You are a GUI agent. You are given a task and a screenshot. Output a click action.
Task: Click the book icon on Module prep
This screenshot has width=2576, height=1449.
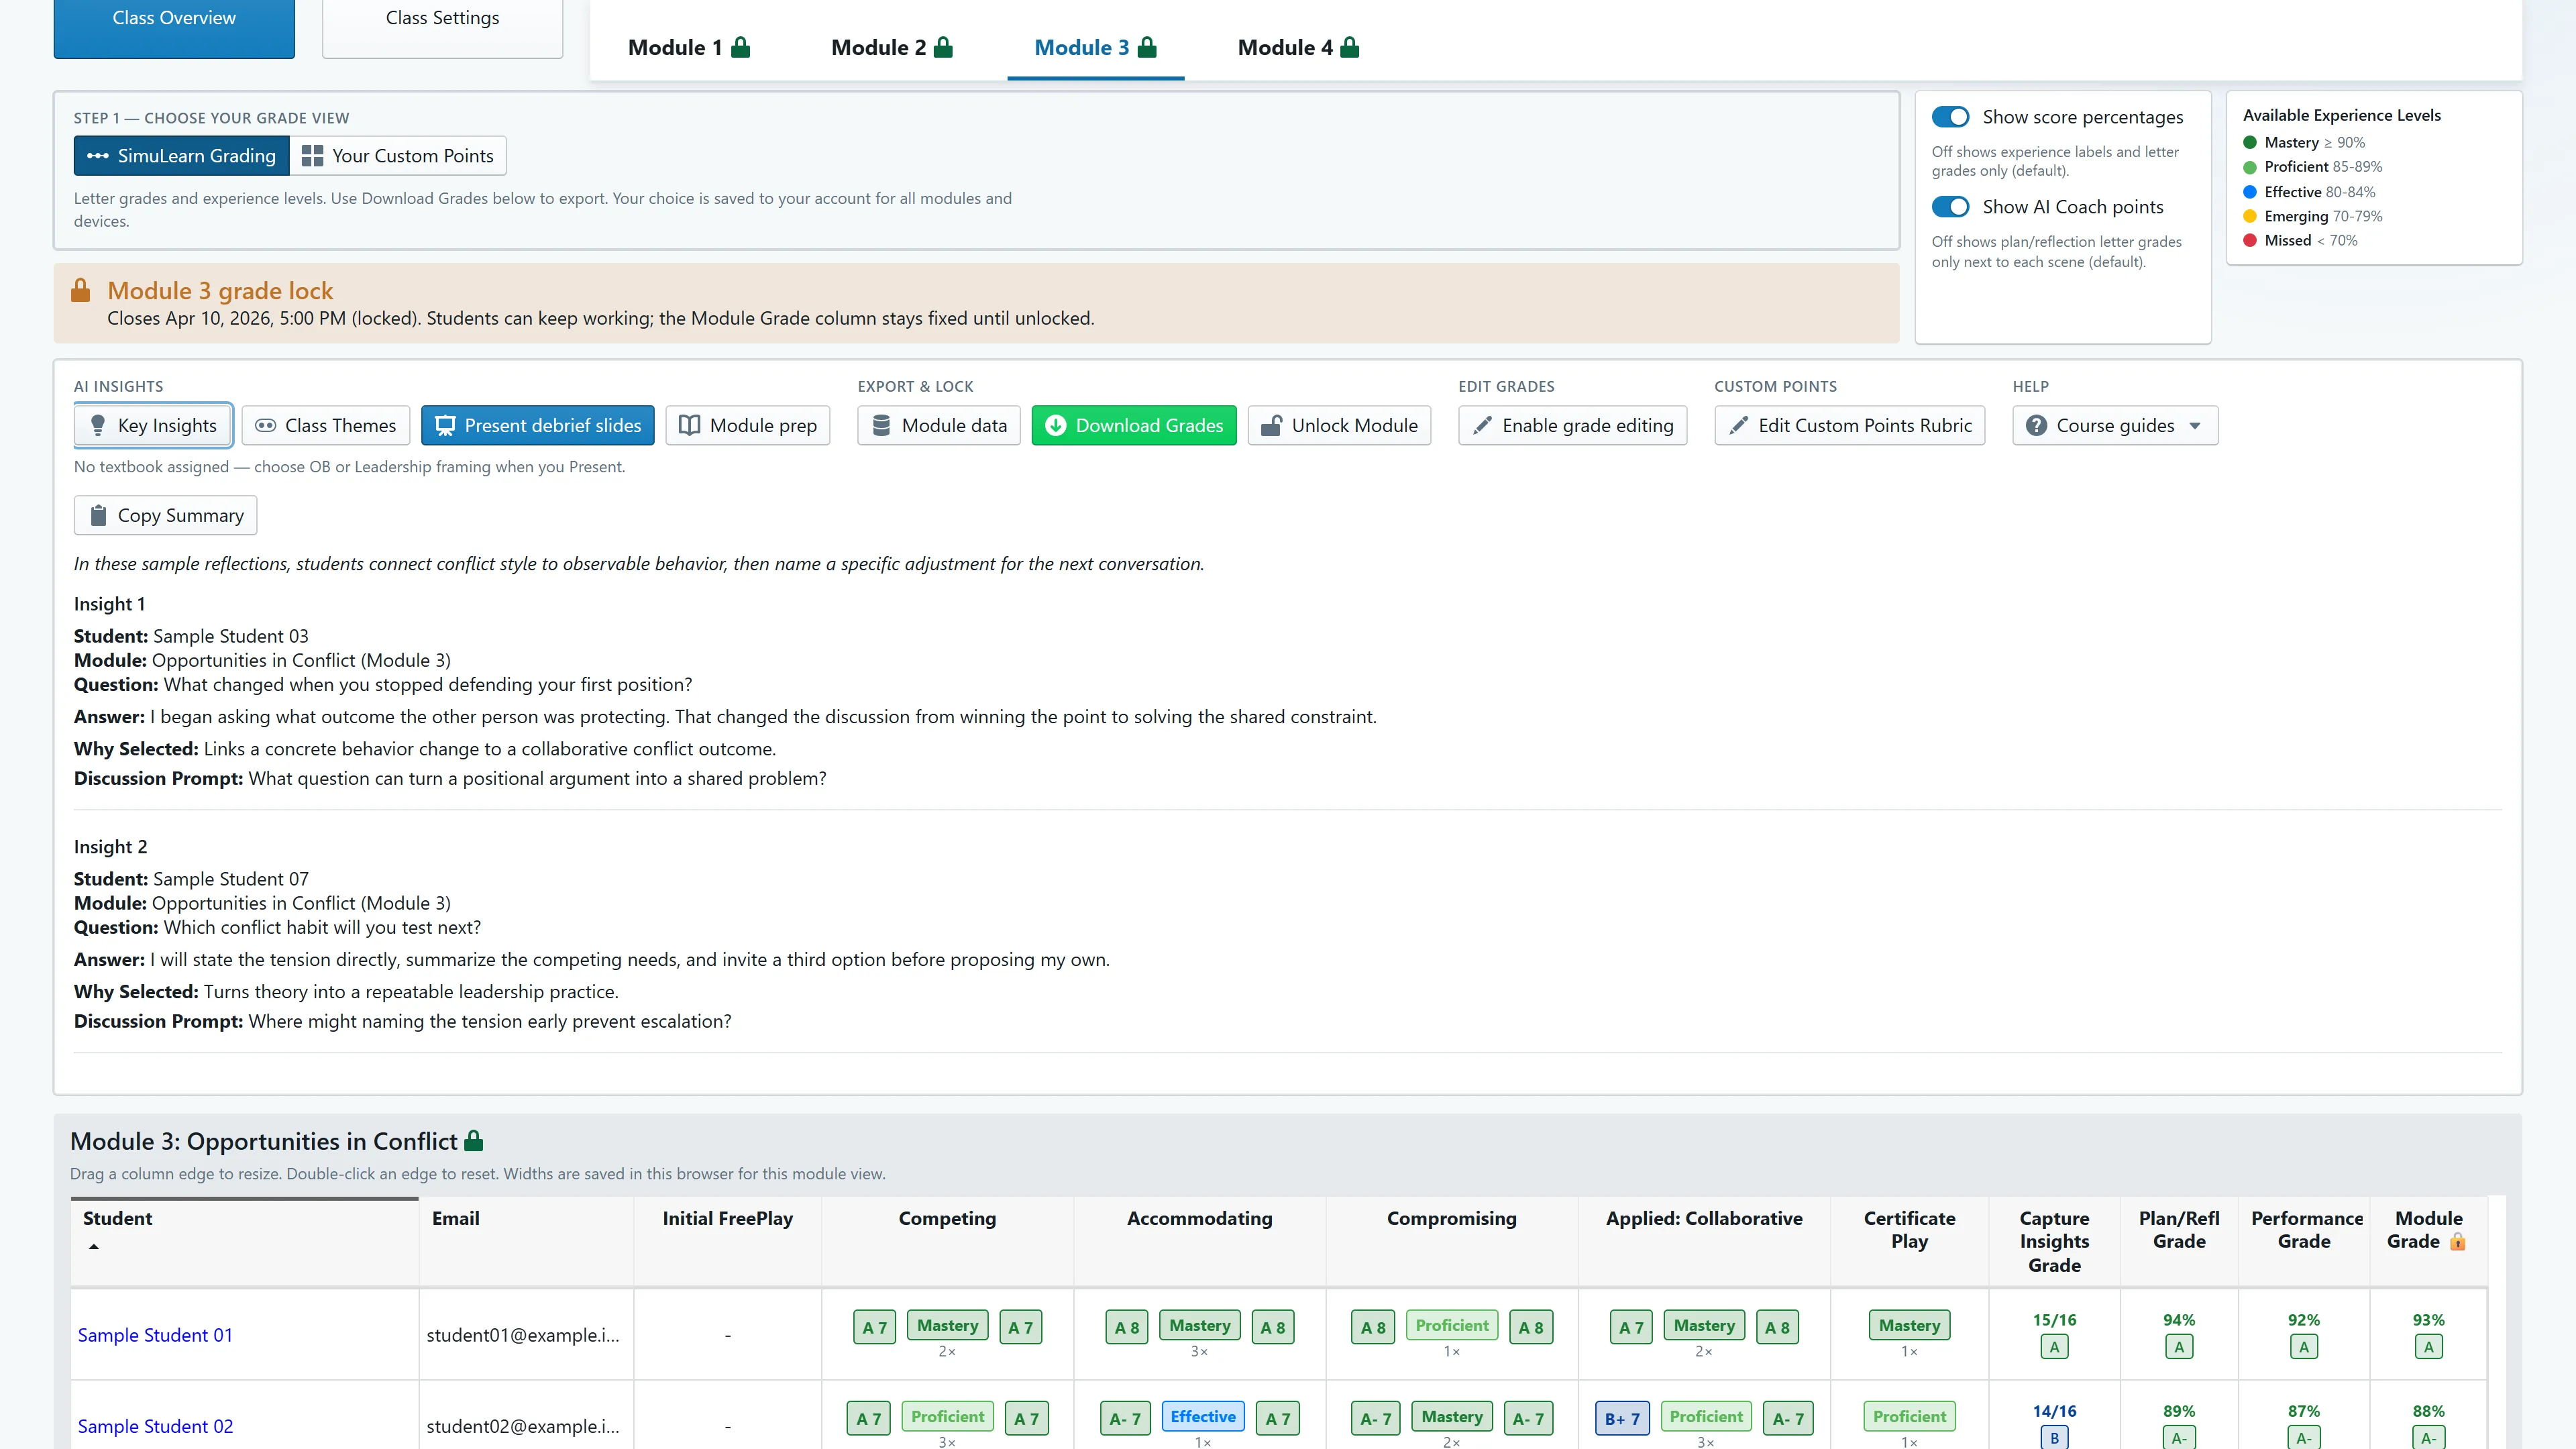[x=689, y=425]
